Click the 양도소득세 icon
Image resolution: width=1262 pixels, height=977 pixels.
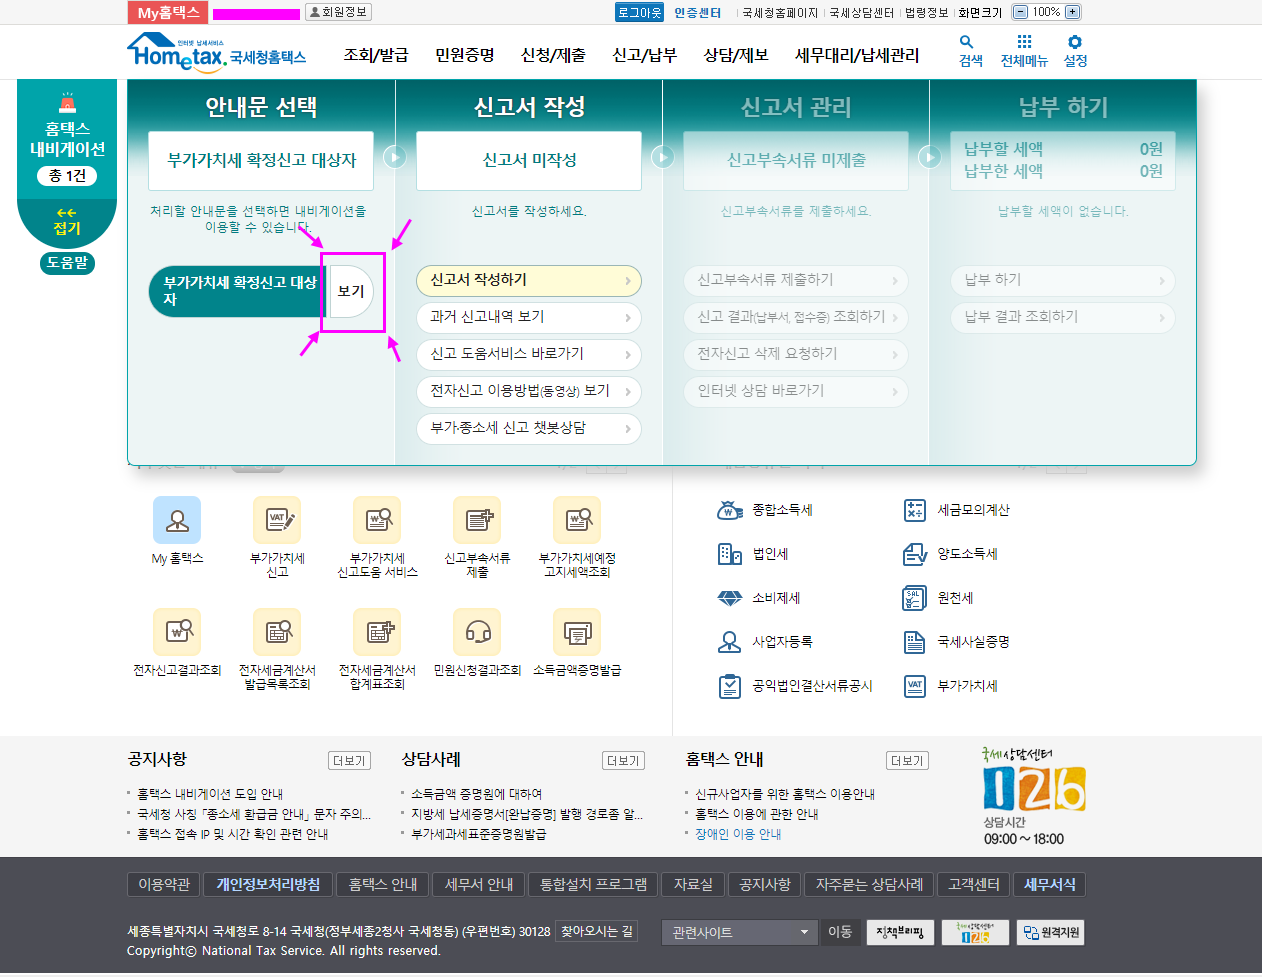pos(915,554)
